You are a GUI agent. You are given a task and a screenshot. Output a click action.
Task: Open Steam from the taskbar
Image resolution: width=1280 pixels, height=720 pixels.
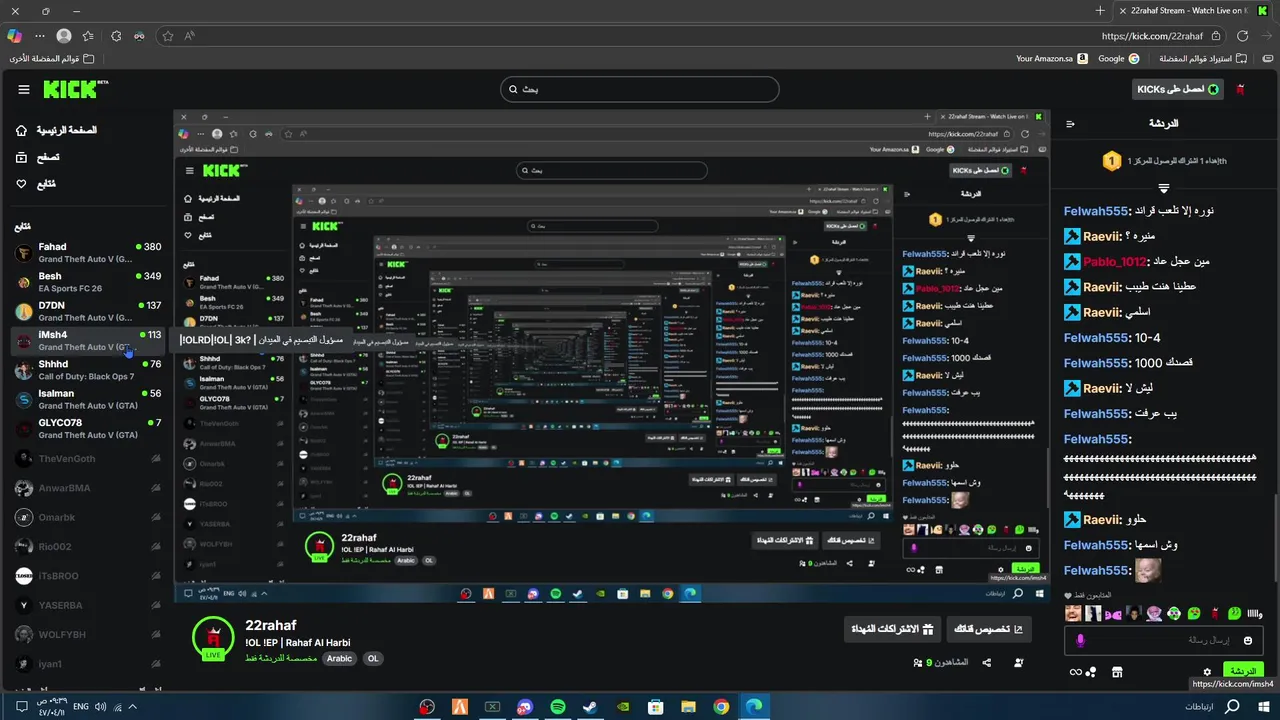pyautogui.click(x=590, y=707)
